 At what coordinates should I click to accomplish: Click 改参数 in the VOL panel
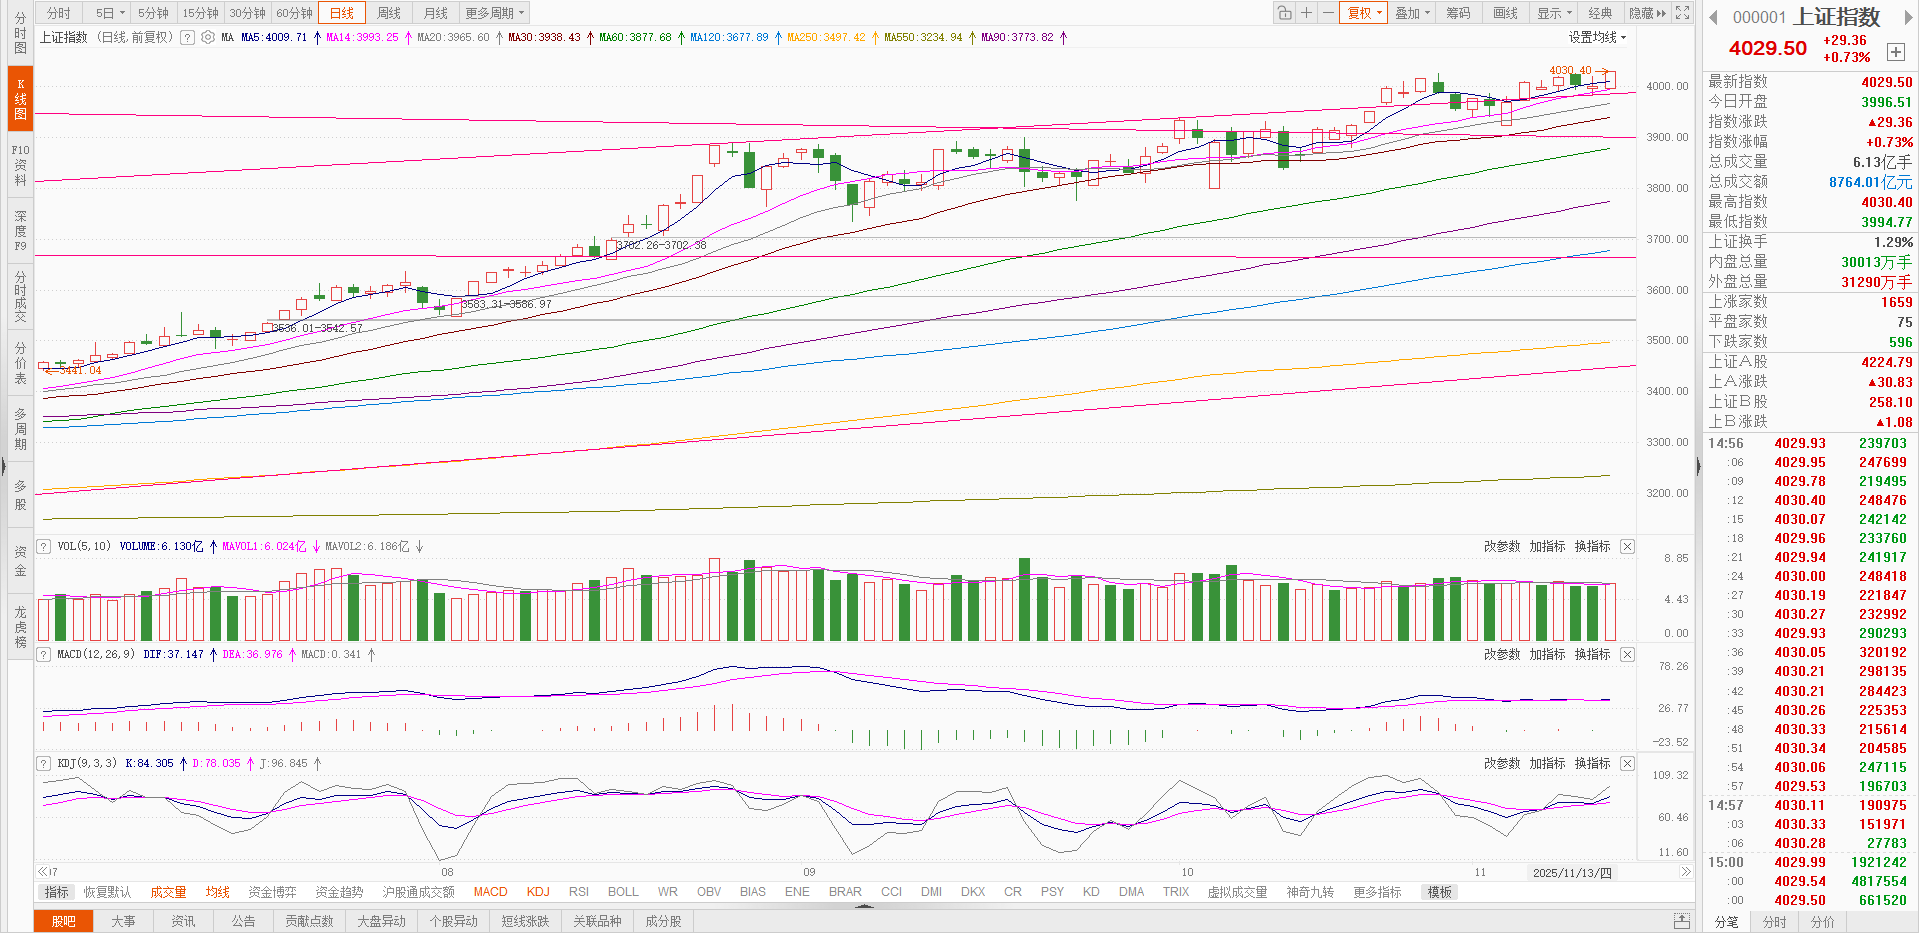click(1501, 546)
